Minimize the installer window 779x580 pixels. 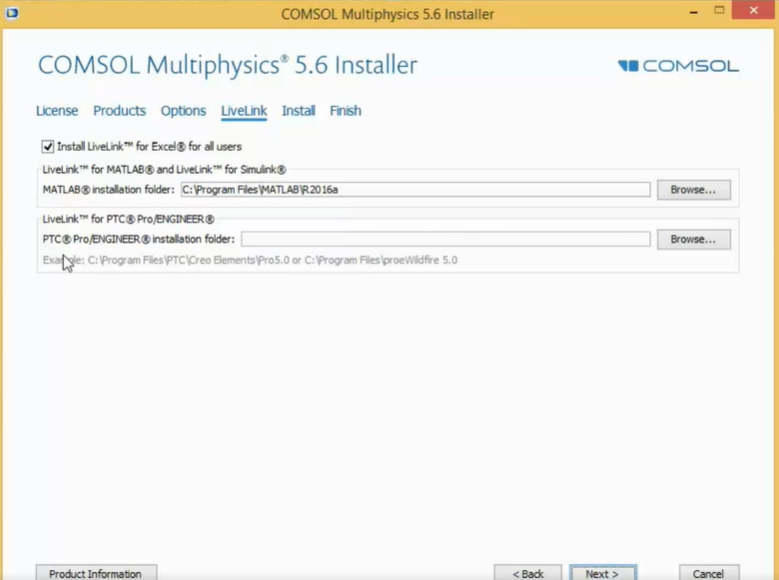click(x=694, y=12)
